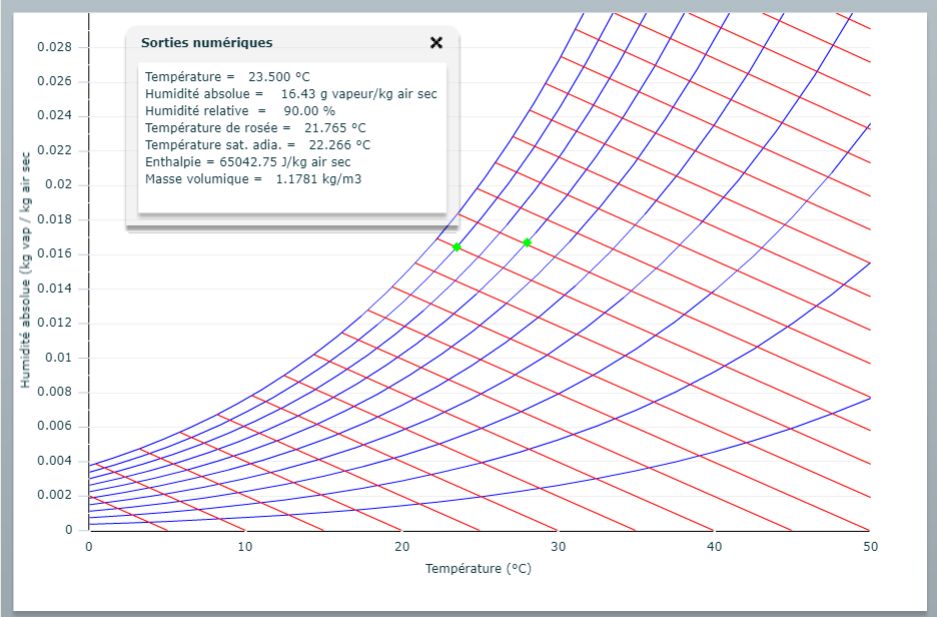This screenshot has width=937, height=617.
Task: Close the Sorties numériques popup
Action: click(x=436, y=43)
